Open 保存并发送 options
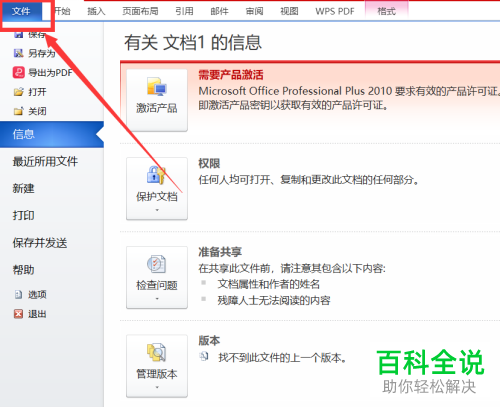This screenshot has width=500, height=407. click(x=40, y=243)
